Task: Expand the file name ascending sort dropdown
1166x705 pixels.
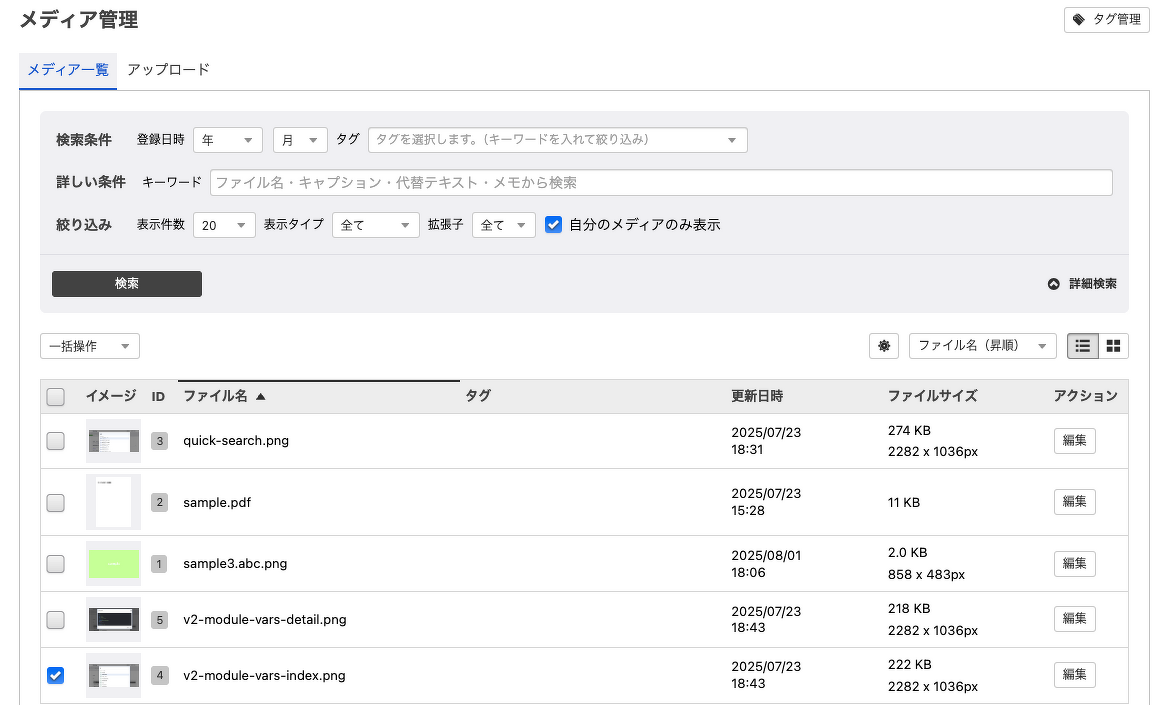Action: pos(982,346)
